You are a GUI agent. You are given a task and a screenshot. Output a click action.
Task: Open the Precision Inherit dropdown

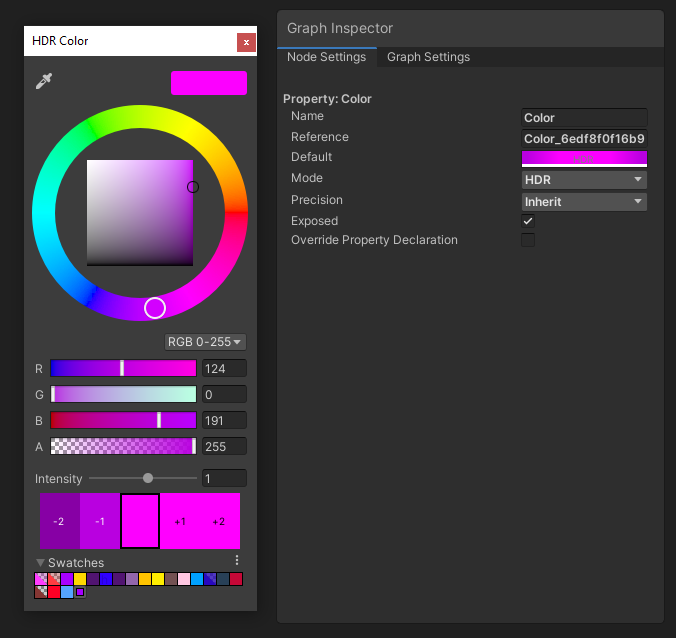pyautogui.click(x=584, y=202)
